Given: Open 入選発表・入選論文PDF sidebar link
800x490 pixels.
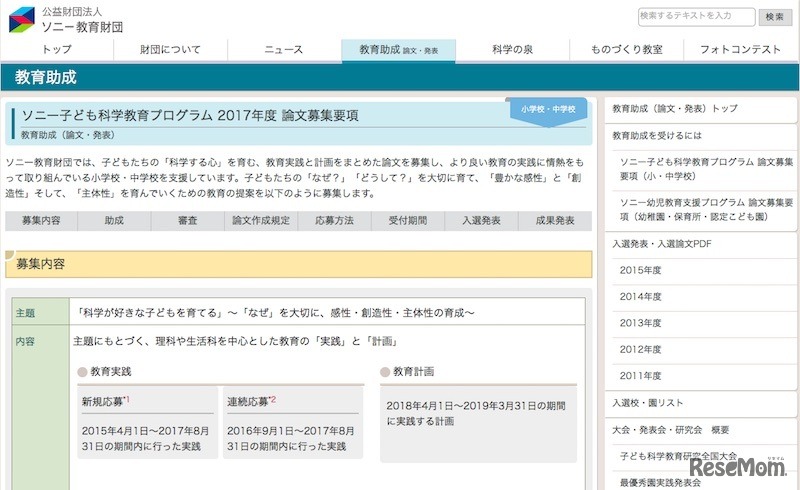Looking at the screenshot, I should click(x=662, y=244).
